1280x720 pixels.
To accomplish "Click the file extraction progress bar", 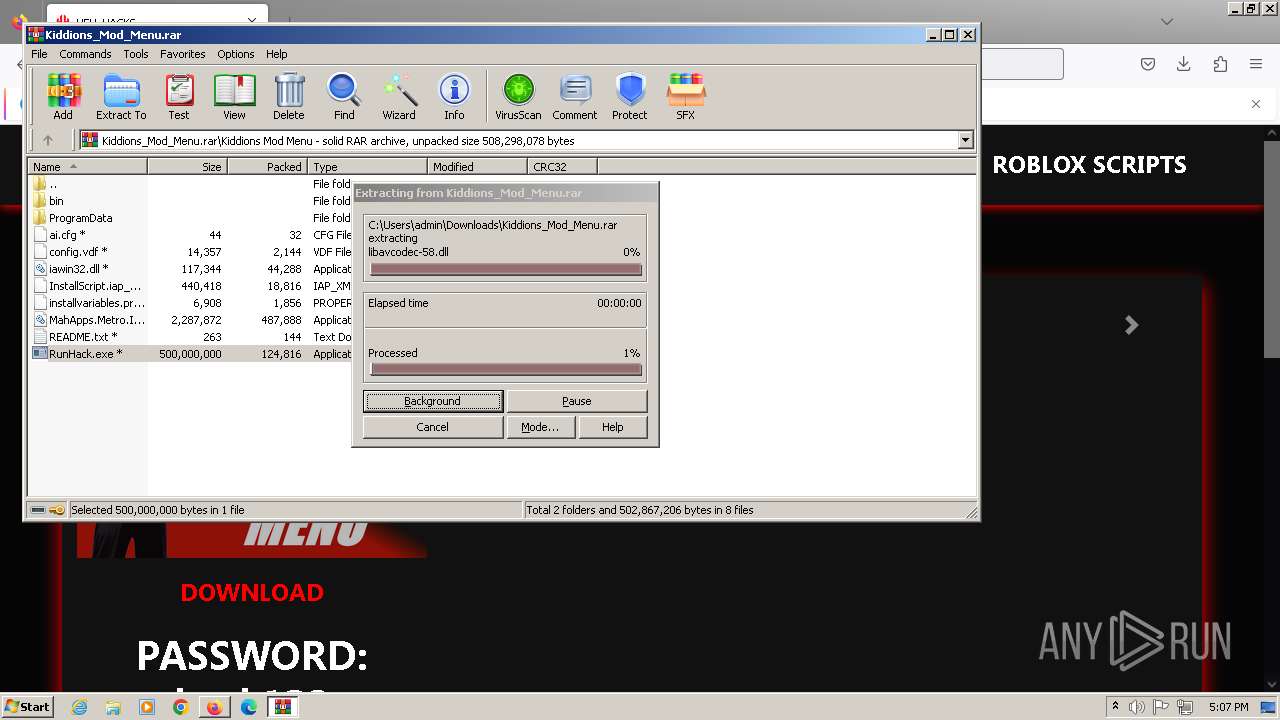I will pos(506,269).
